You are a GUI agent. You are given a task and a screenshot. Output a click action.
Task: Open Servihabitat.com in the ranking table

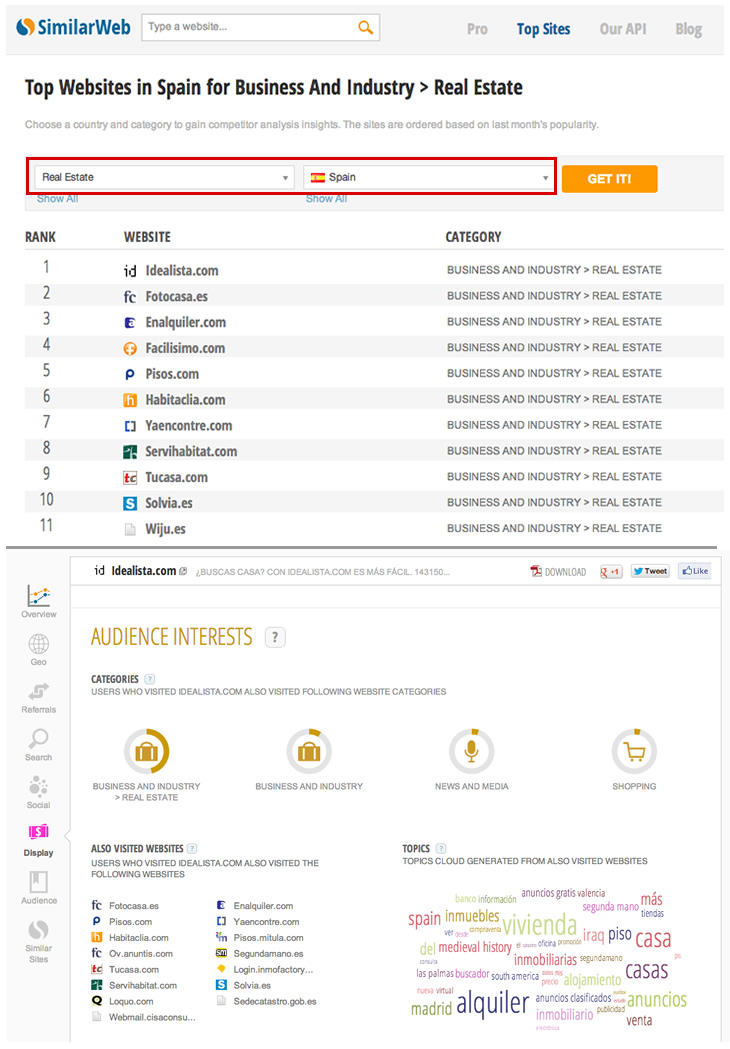point(191,452)
